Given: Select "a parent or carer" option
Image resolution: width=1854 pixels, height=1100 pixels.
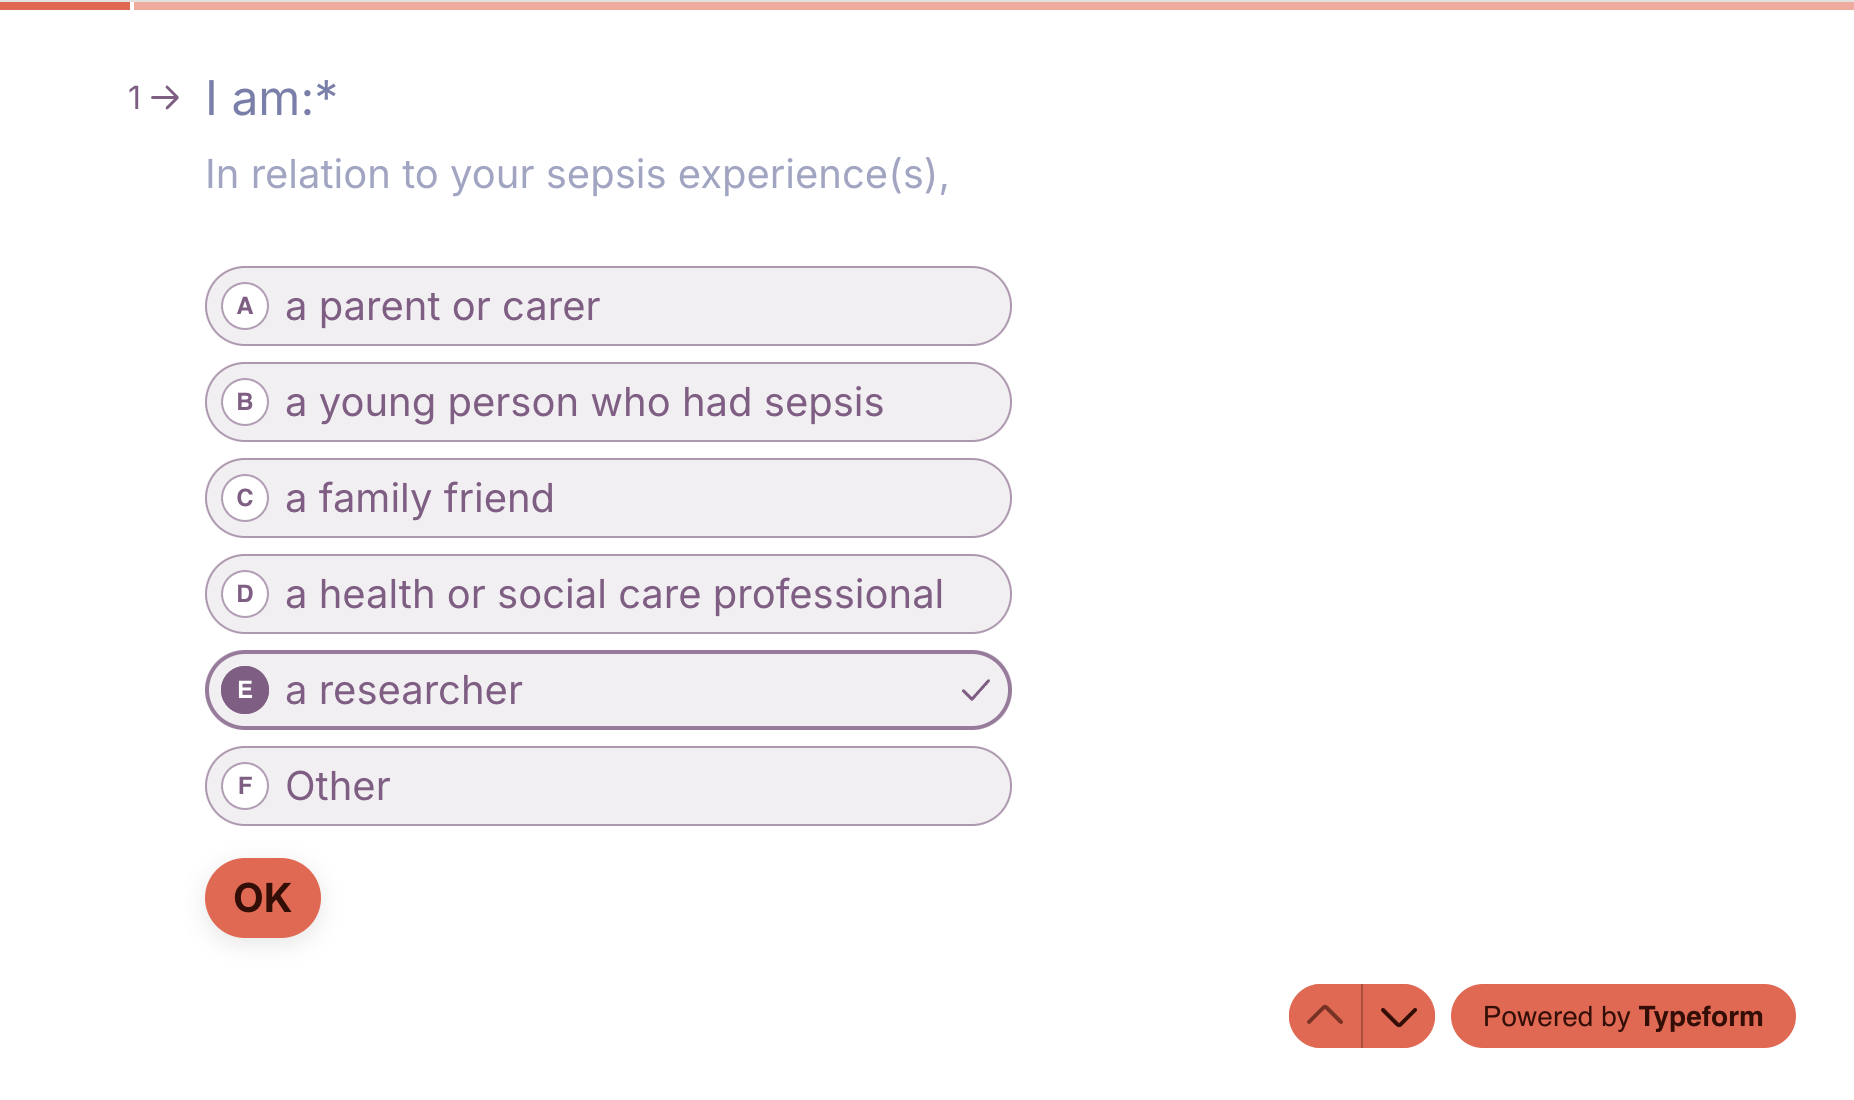Looking at the screenshot, I should click(x=607, y=306).
